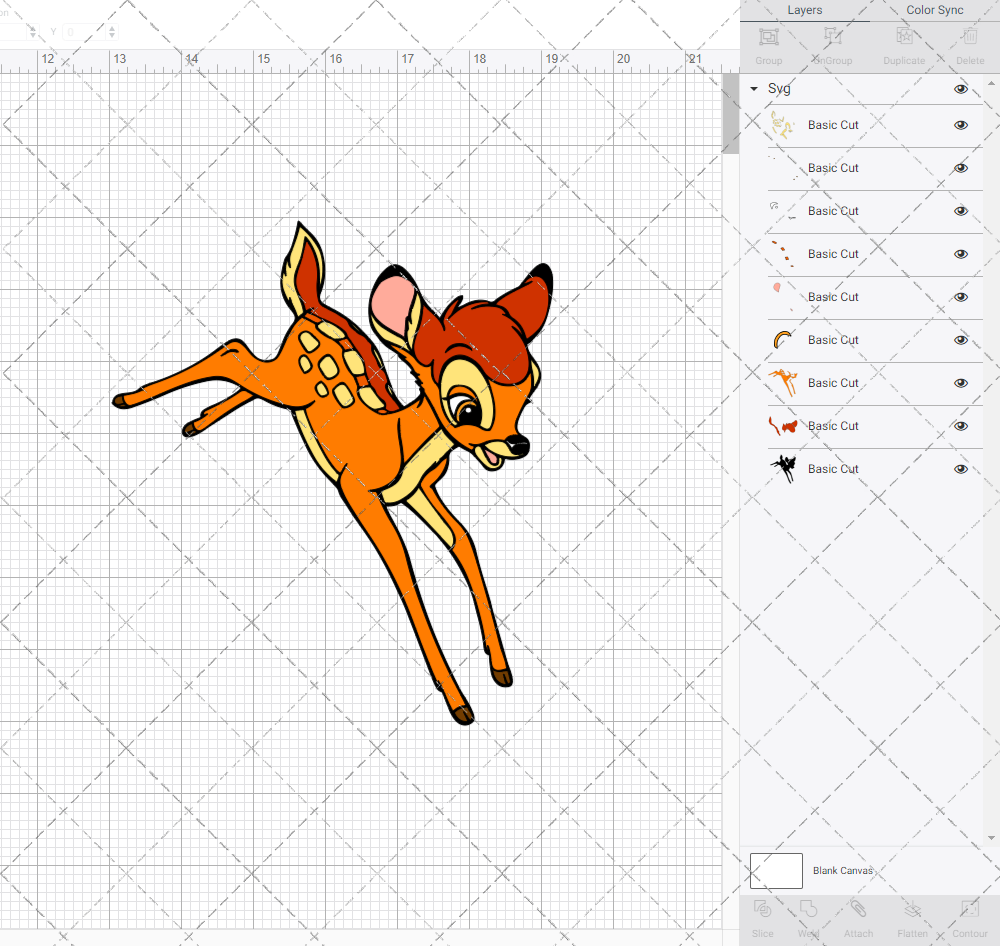Click the Duplicate layer icon
1000x946 pixels.
pyautogui.click(x=904, y=37)
